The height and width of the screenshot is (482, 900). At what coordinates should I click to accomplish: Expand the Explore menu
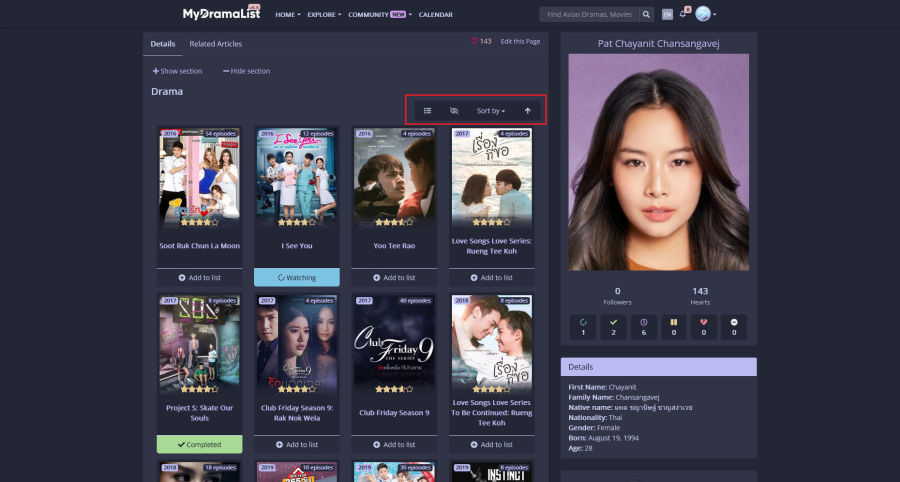(324, 15)
